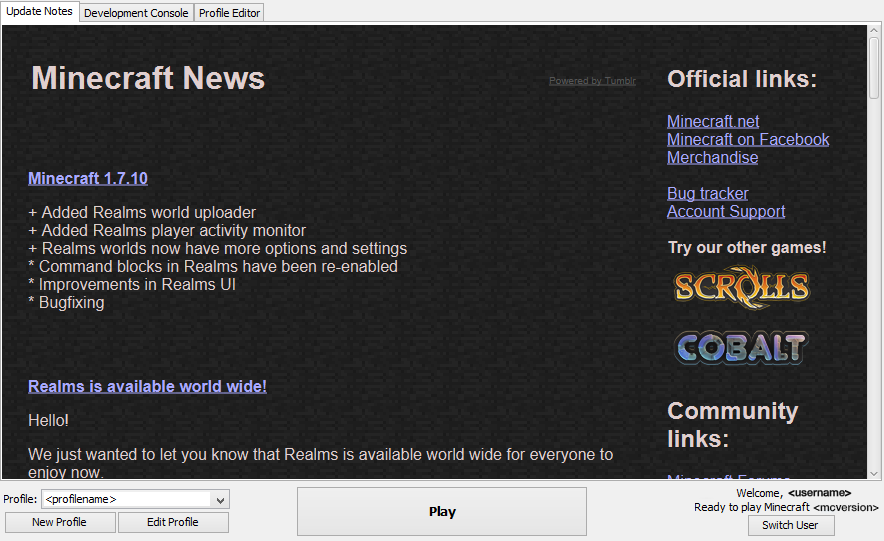Open the Account Support link
884x541 pixels.
coord(726,211)
